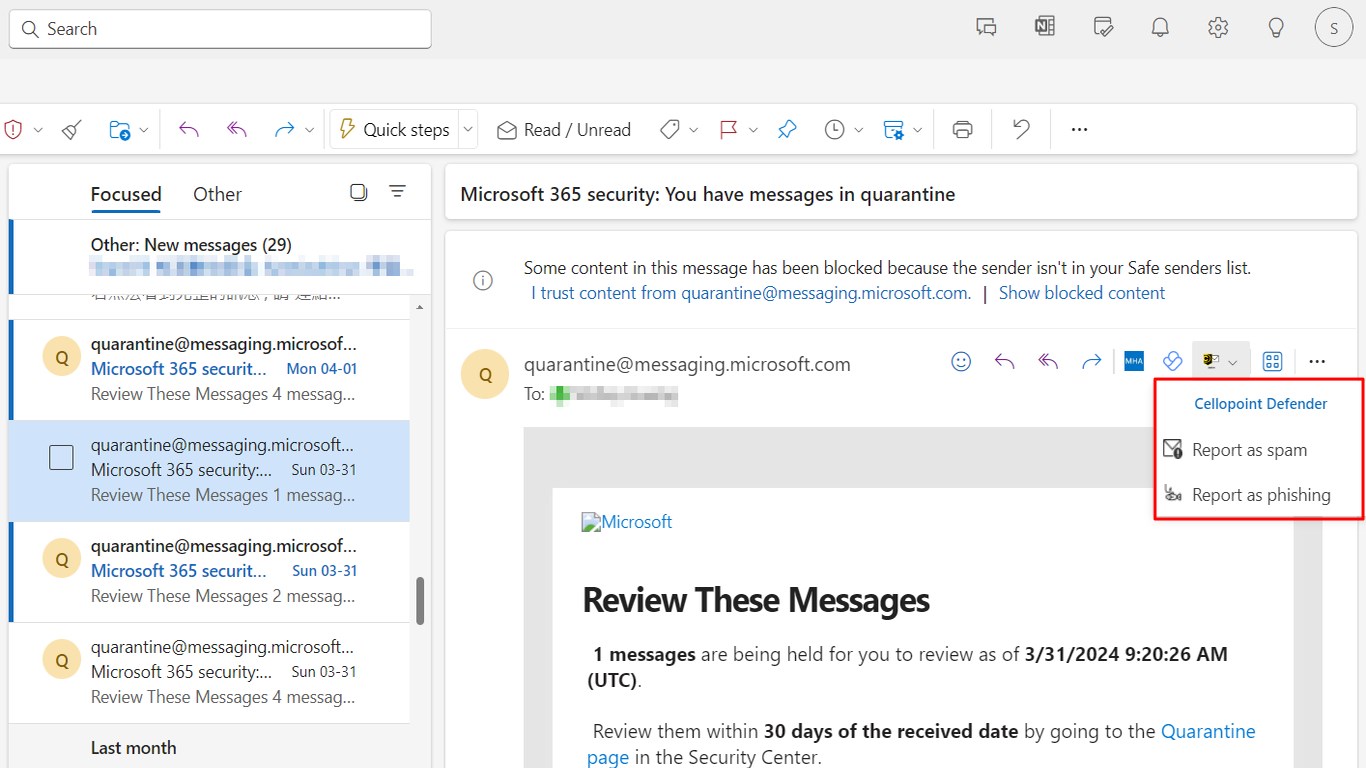The height and width of the screenshot is (768, 1366).
Task: Expand the Quick steps dropdown arrow
Action: click(468, 130)
